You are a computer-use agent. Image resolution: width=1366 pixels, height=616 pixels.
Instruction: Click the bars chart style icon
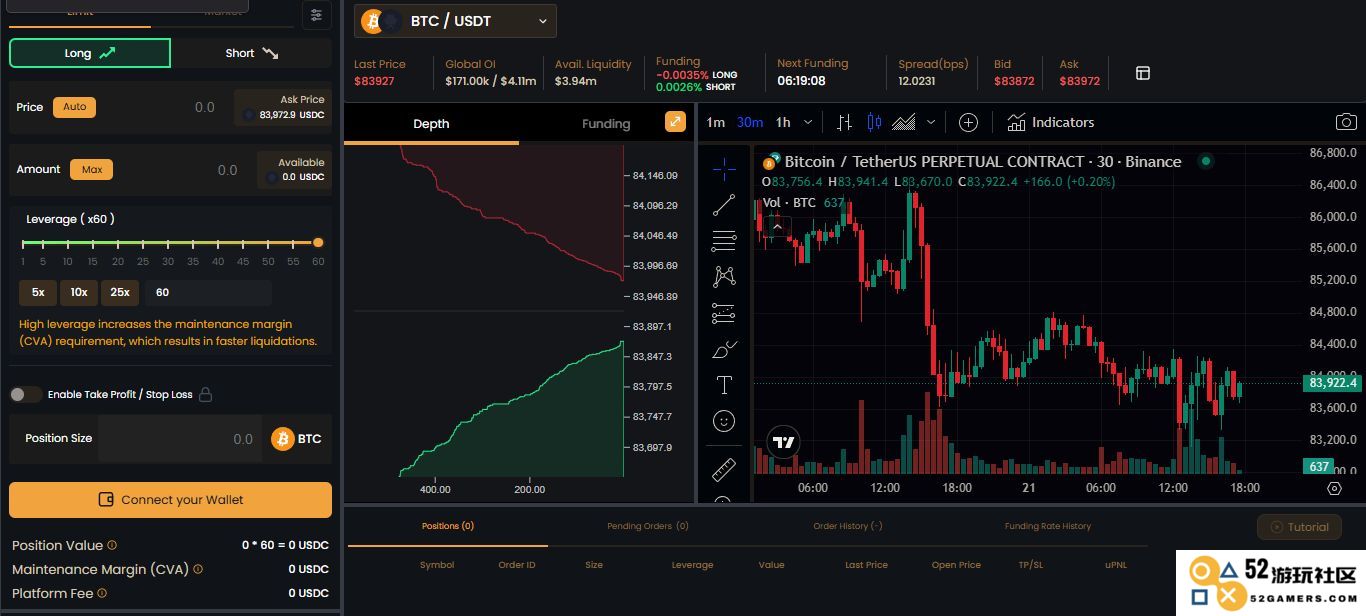(844, 122)
